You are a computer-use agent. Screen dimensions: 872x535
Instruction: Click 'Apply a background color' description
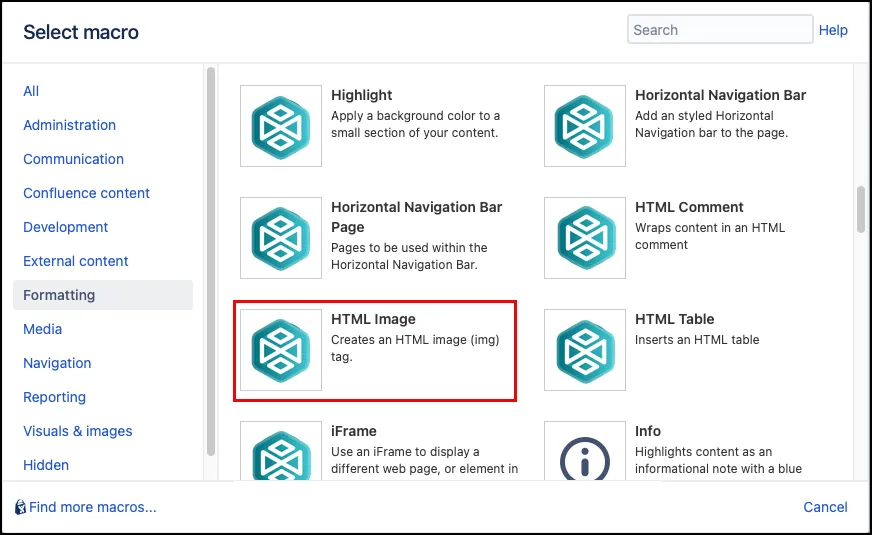click(415, 125)
